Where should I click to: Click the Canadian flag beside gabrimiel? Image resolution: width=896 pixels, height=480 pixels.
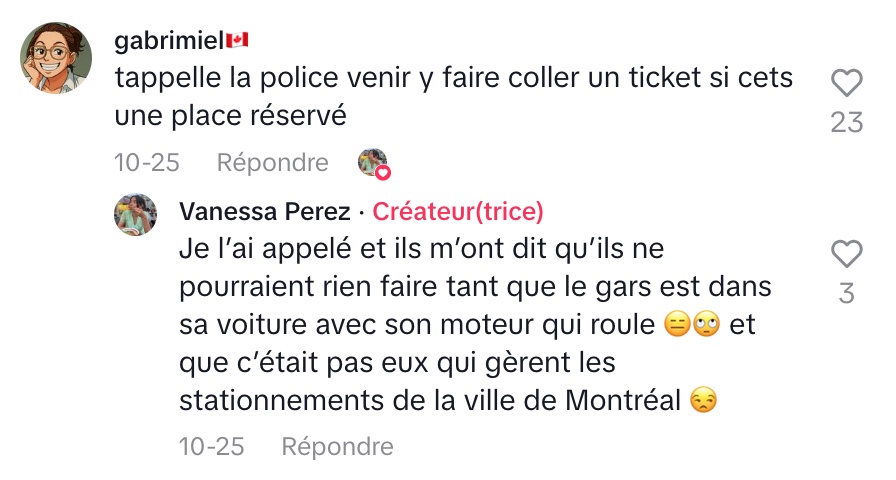point(237,41)
